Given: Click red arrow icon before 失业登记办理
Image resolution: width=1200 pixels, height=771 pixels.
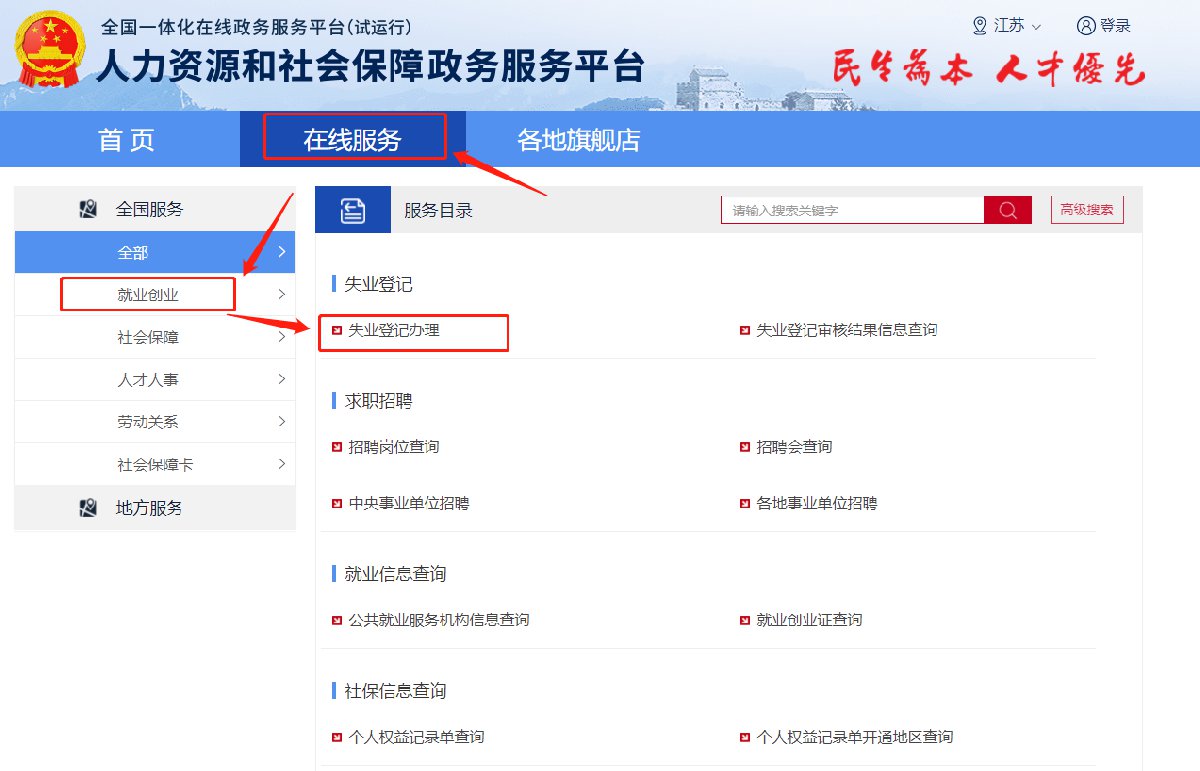Looking at the screenshot, I should tap(337, 330).
